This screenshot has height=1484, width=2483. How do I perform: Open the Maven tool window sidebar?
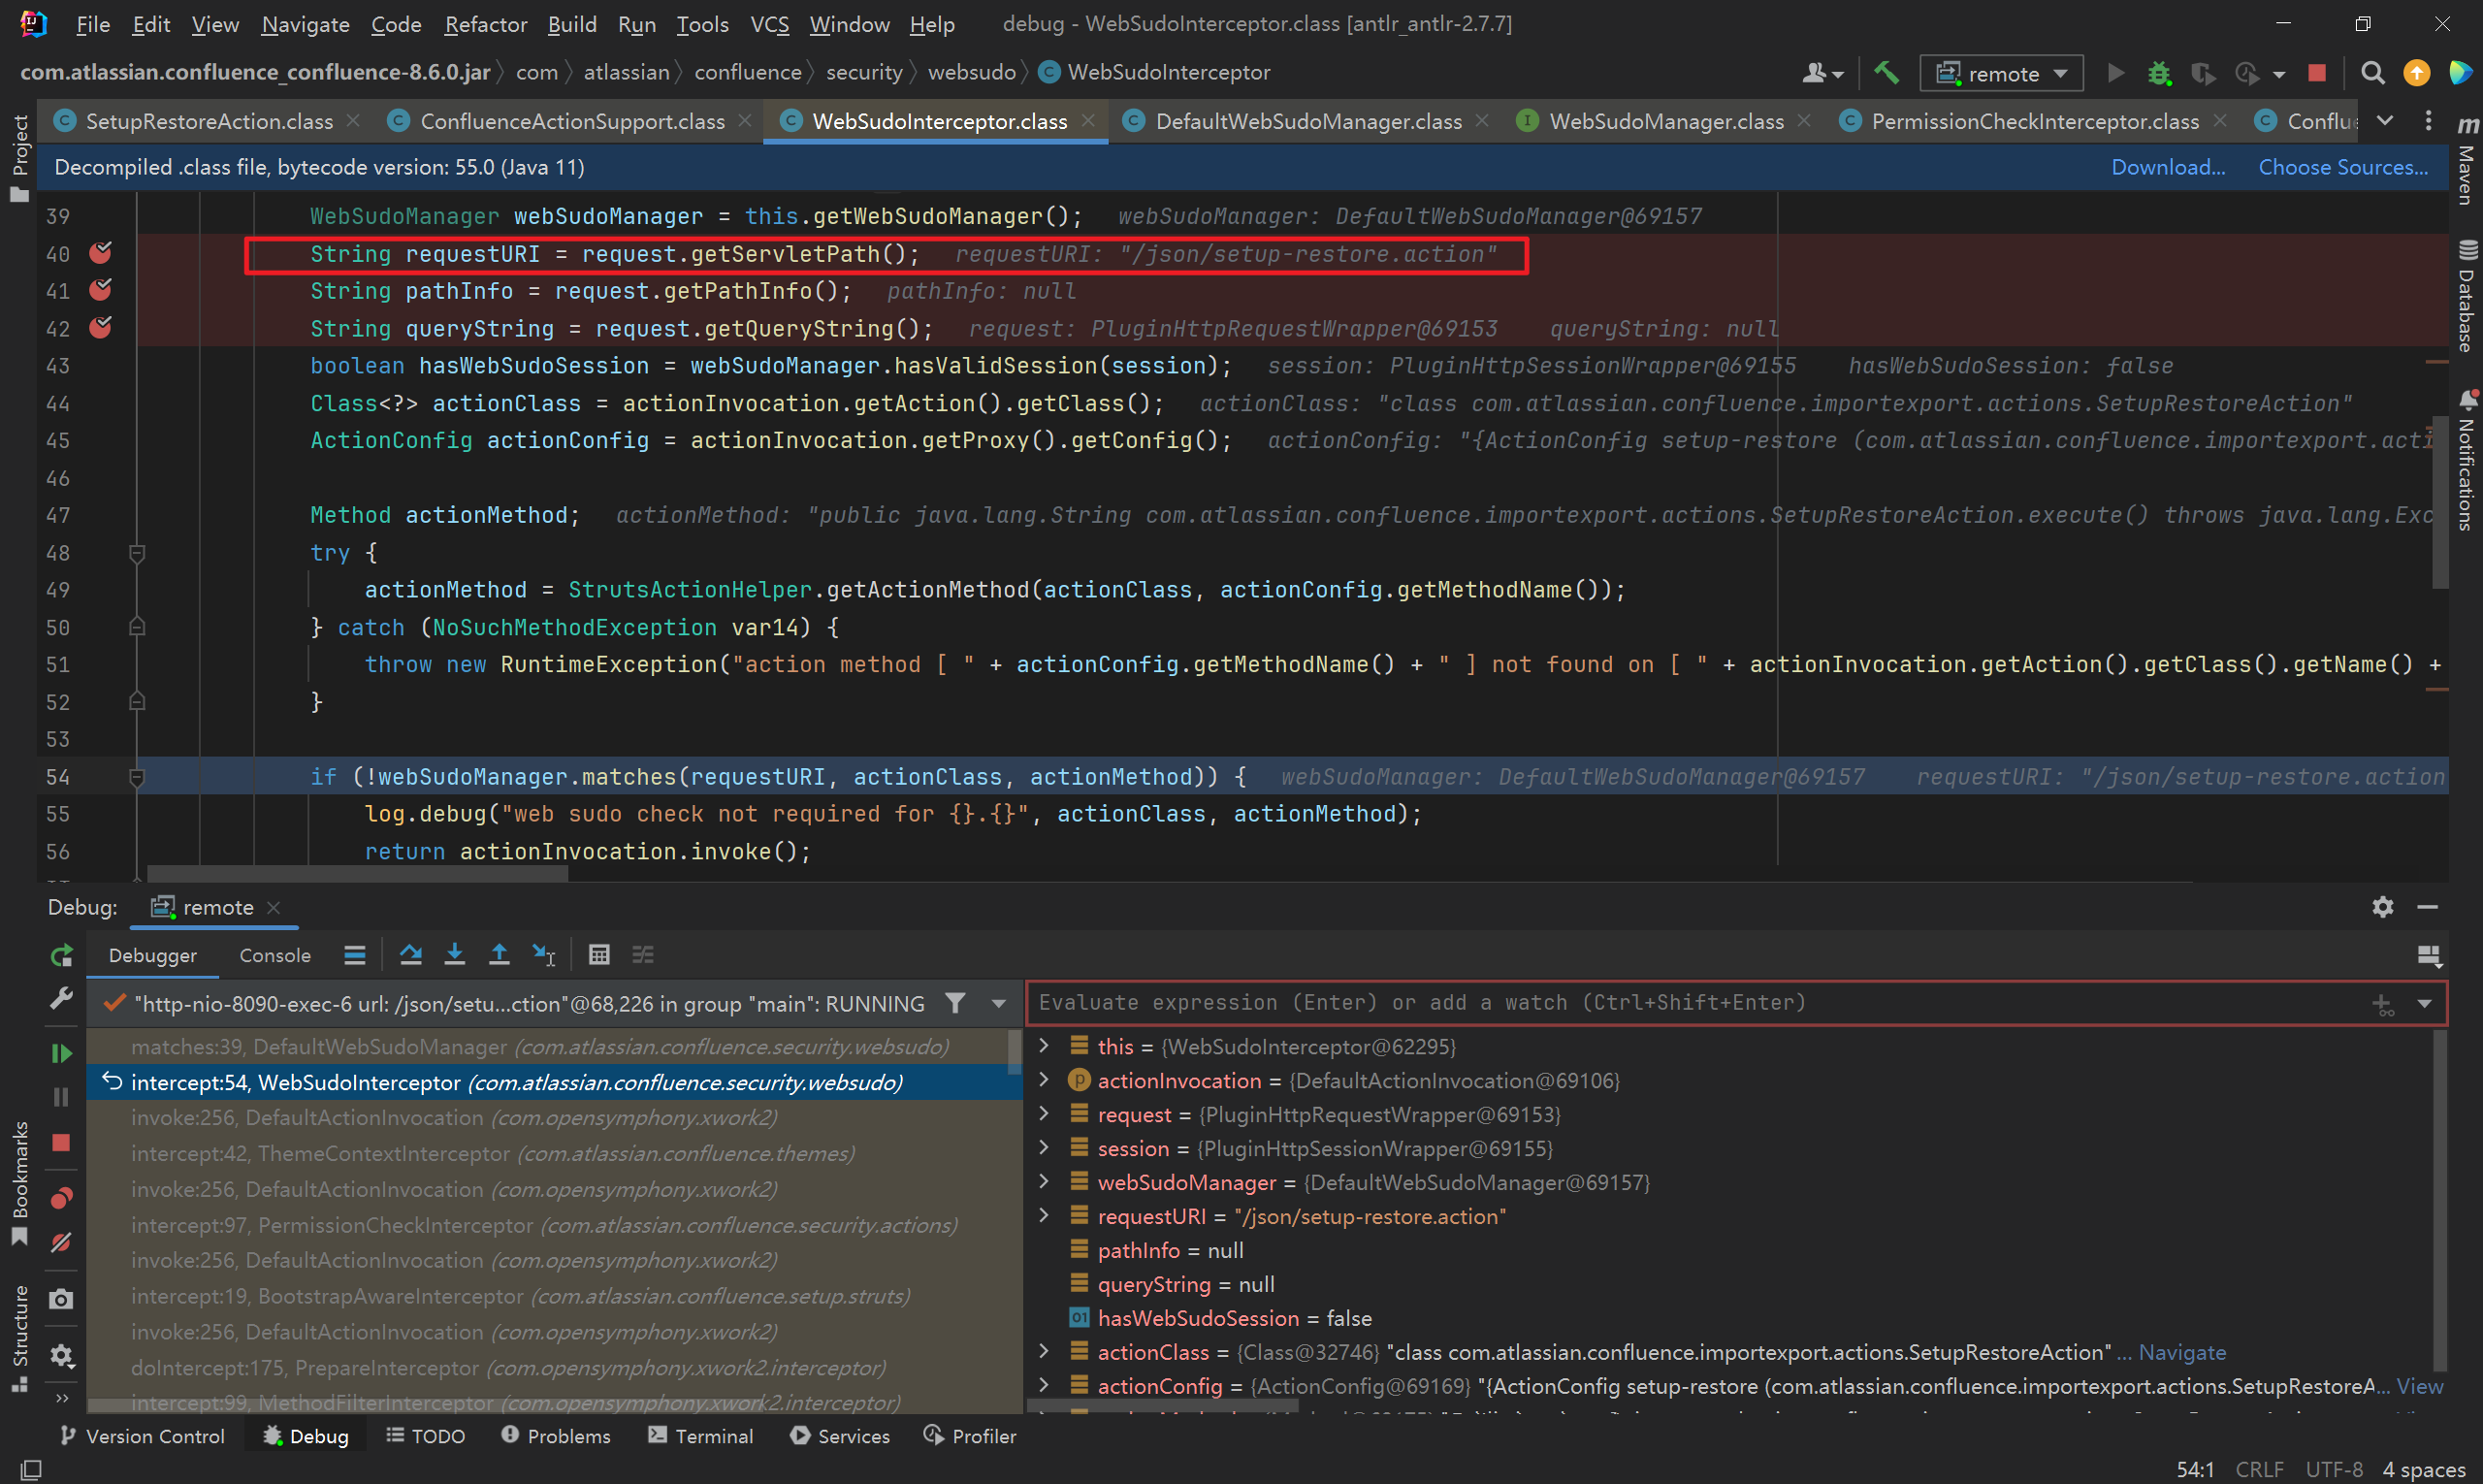(2466, 162)
